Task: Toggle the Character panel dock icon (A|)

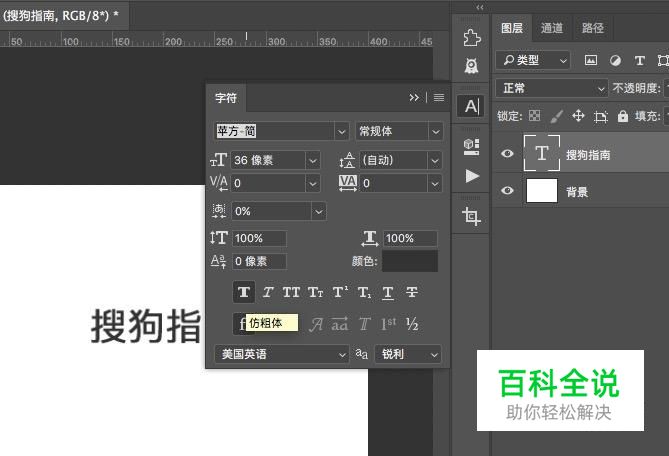Action: point(471,106)
